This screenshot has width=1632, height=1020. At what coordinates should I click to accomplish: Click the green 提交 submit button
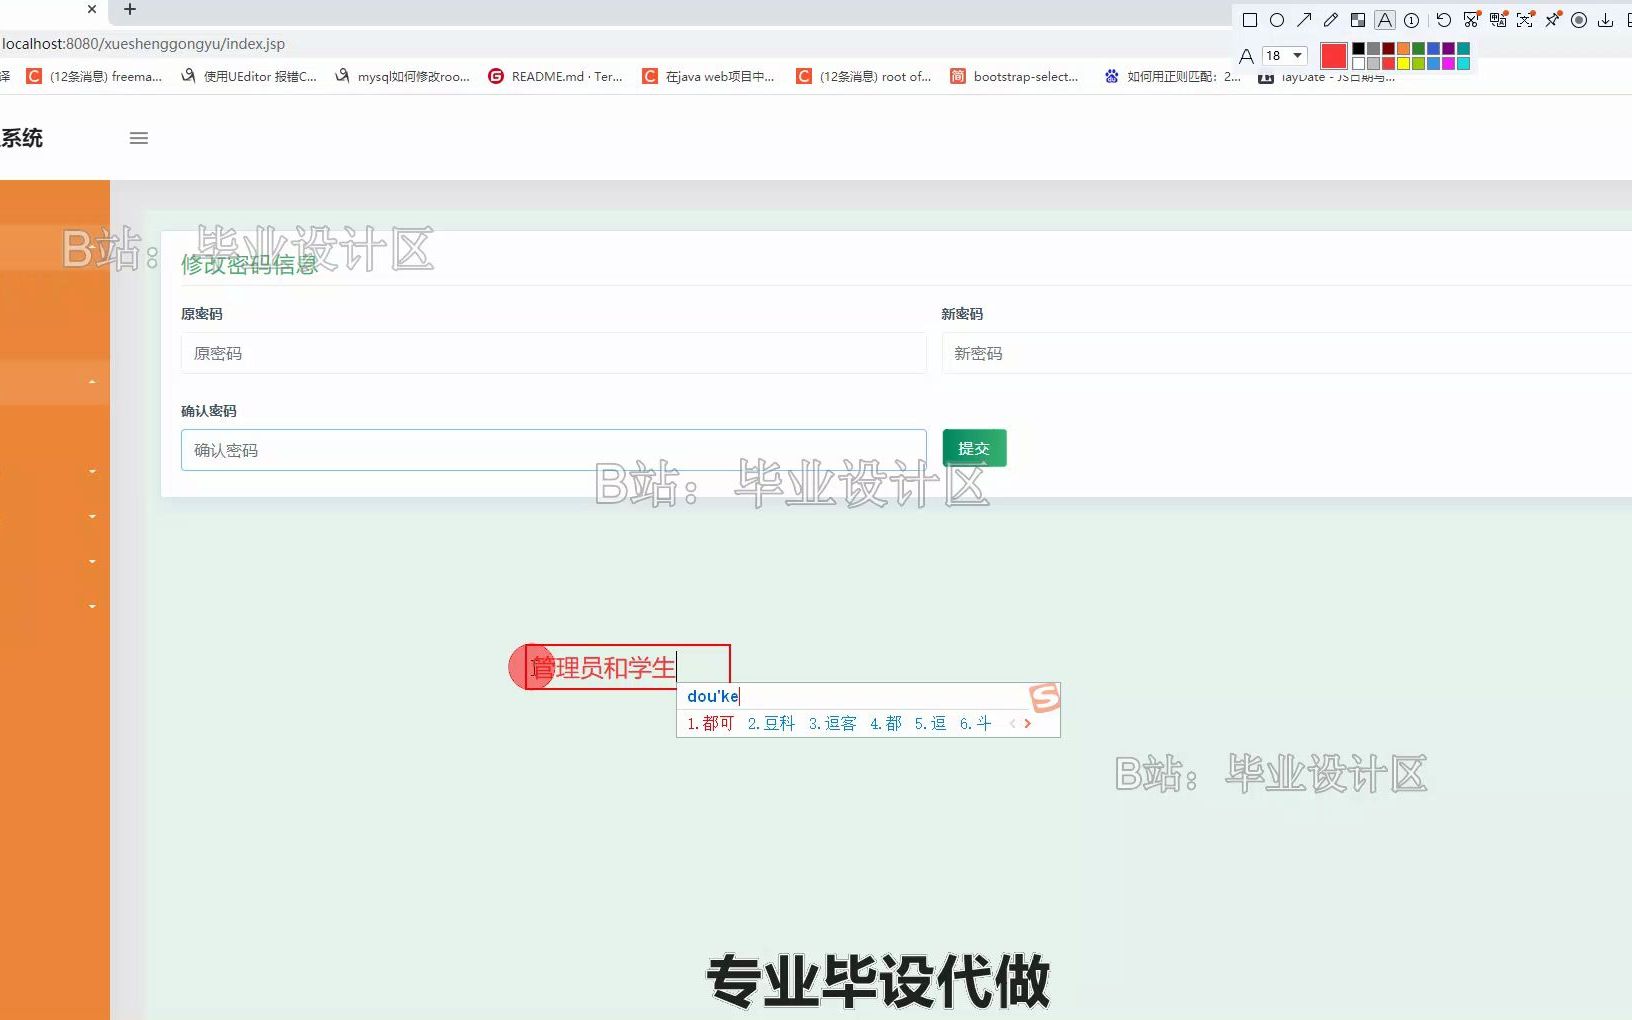(x=974, y=448)
